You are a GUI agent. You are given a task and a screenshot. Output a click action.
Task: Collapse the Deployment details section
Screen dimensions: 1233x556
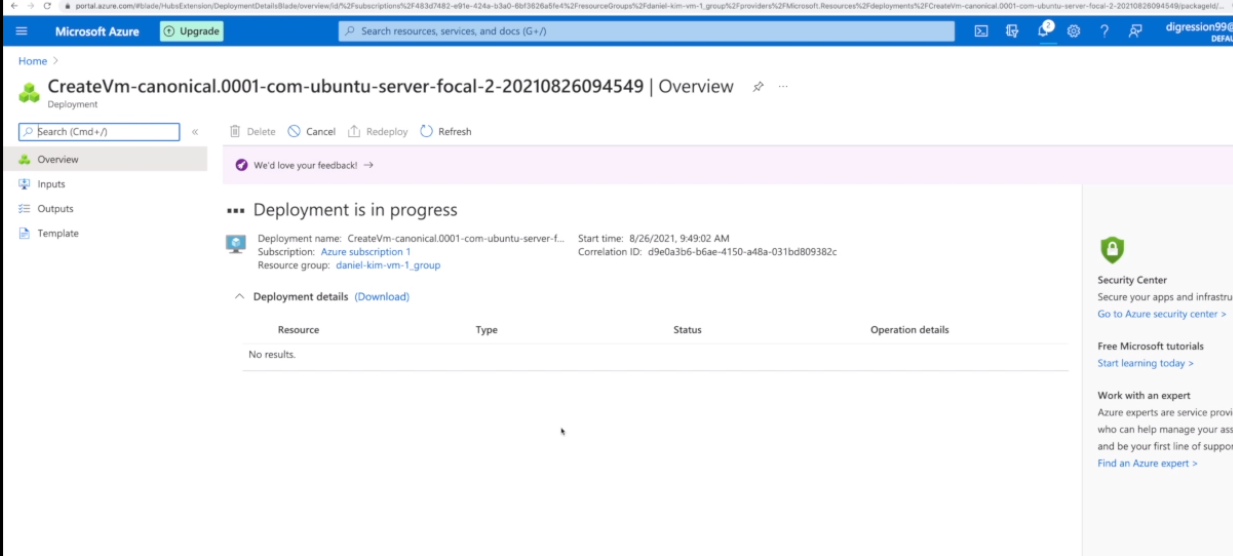239,297
